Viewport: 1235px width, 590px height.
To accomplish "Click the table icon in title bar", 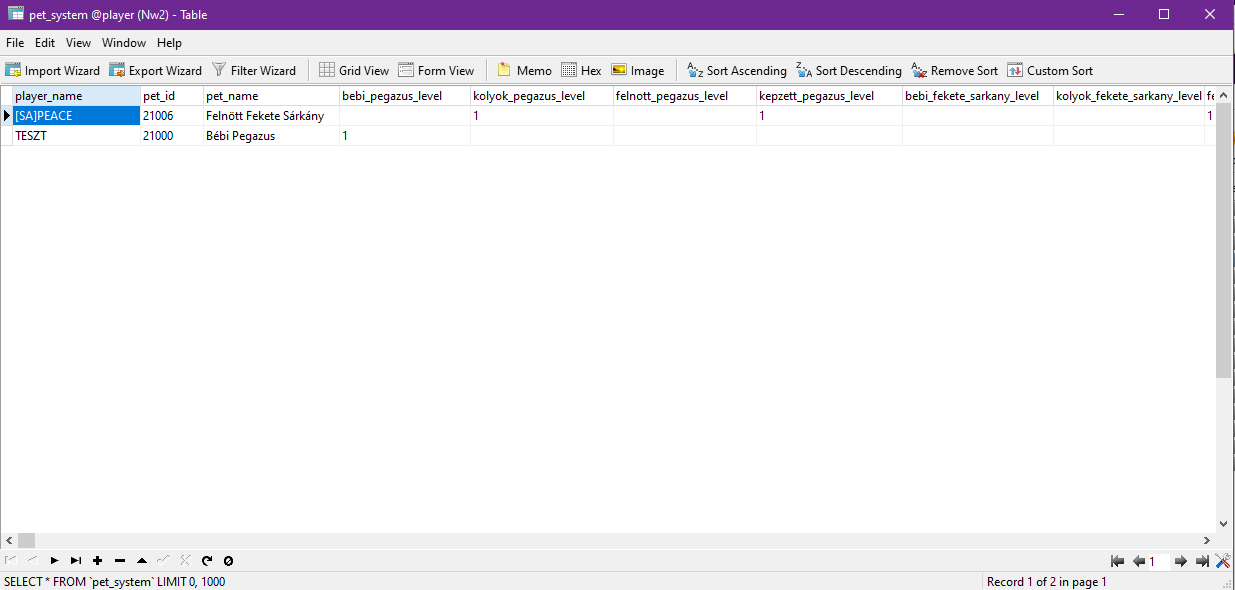I will pyautogui.click(x=16, y=14).
